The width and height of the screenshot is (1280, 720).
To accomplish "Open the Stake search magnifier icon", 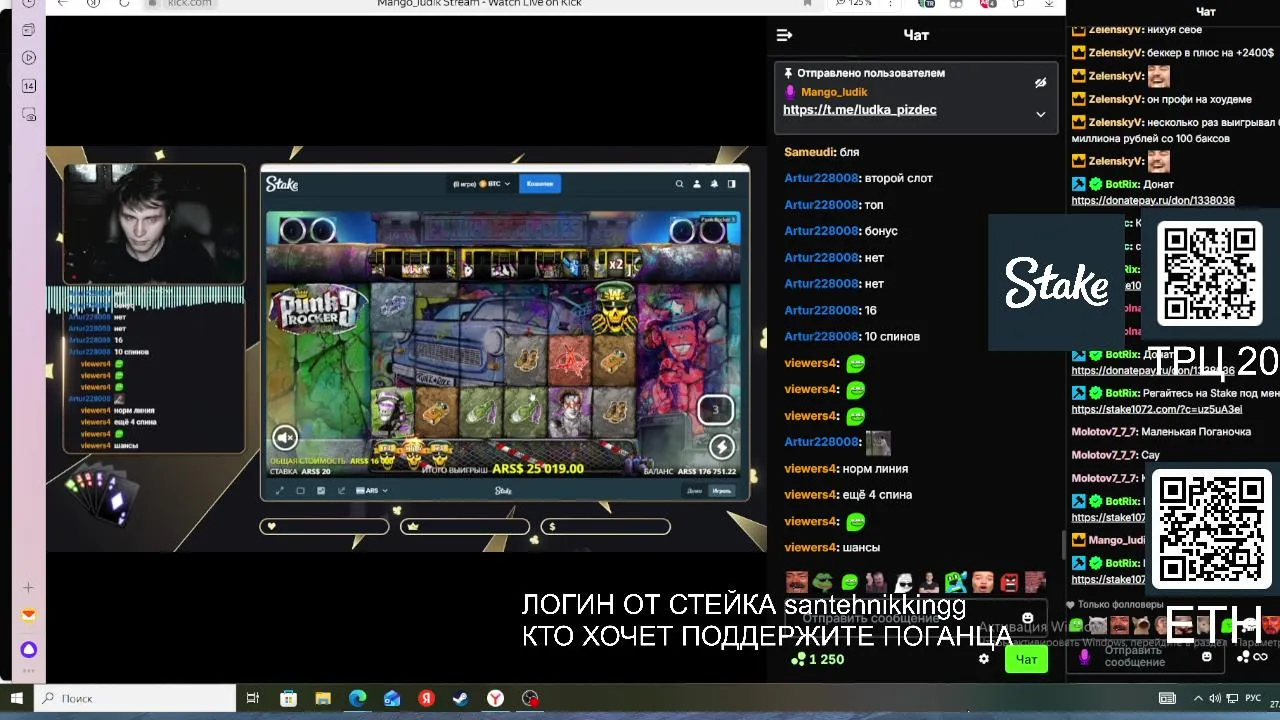I will coord(679,184).
